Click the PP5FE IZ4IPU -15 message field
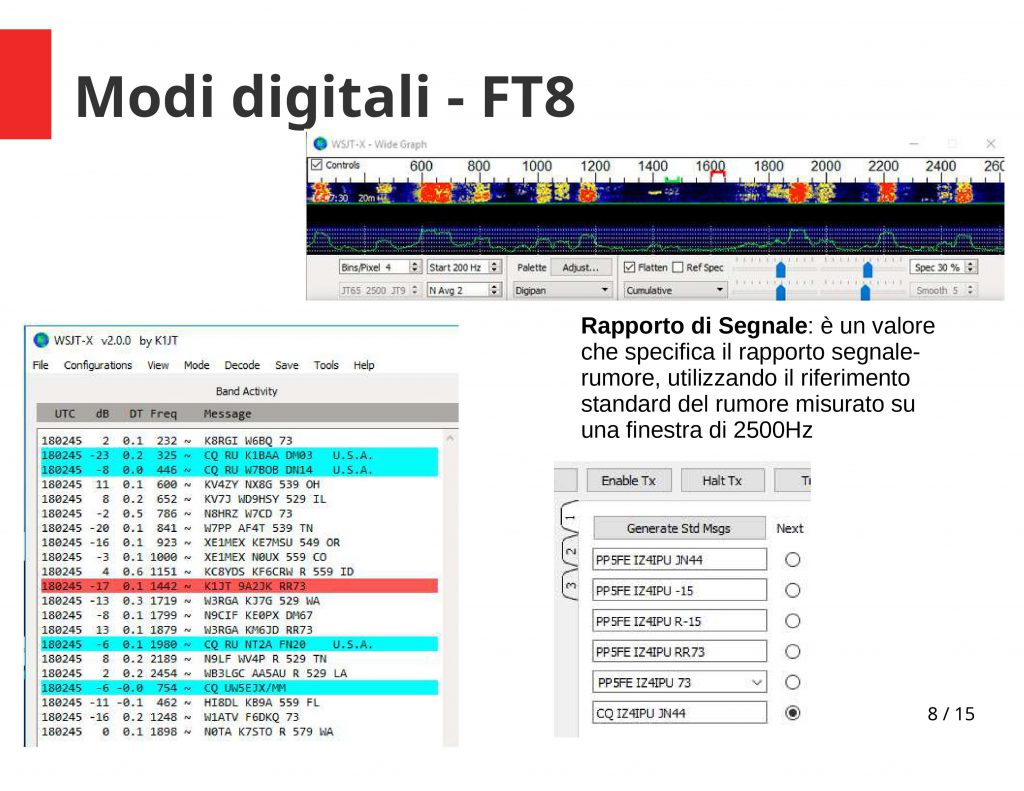This screenshot has width=1024, height=791. [679, 590]
